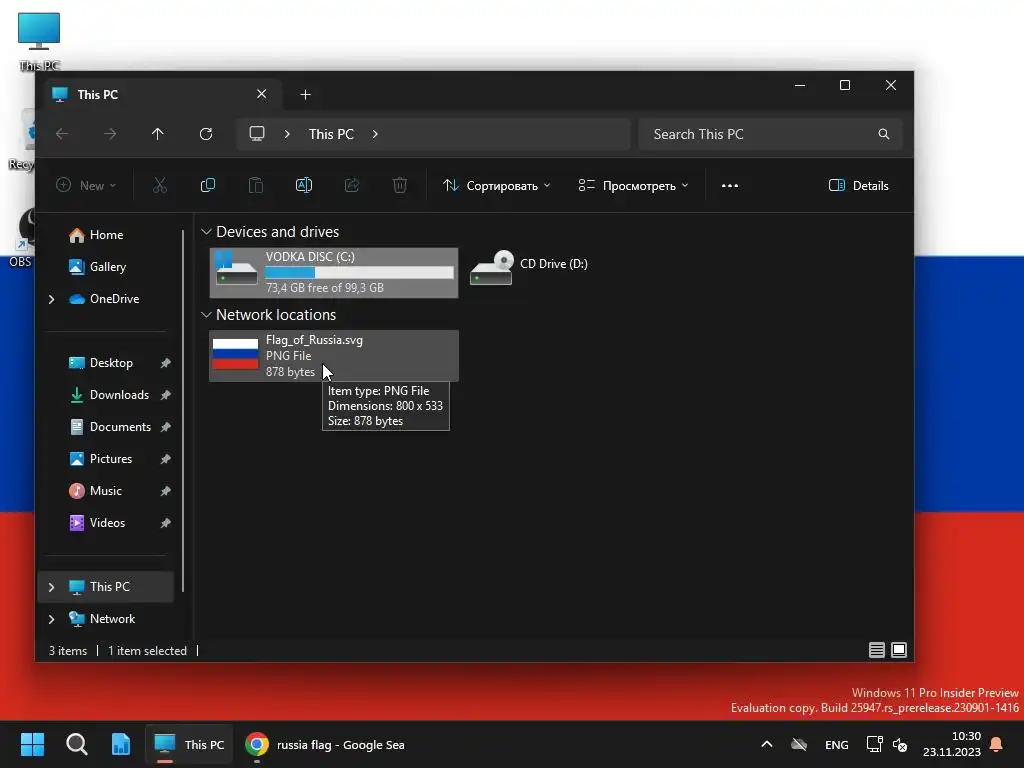Click the monitor icon in address bar

(257, 134)
